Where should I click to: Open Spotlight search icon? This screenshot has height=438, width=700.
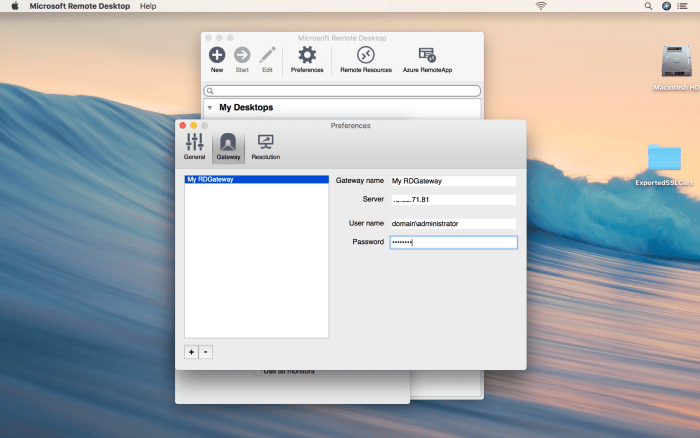(x=648, y=6)
